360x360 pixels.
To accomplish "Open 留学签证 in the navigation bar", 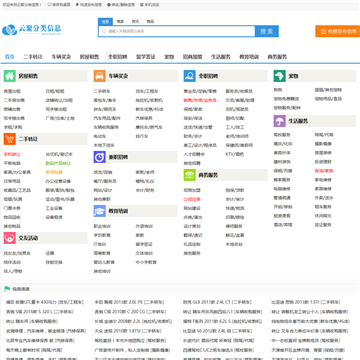I will coord(146,57).
